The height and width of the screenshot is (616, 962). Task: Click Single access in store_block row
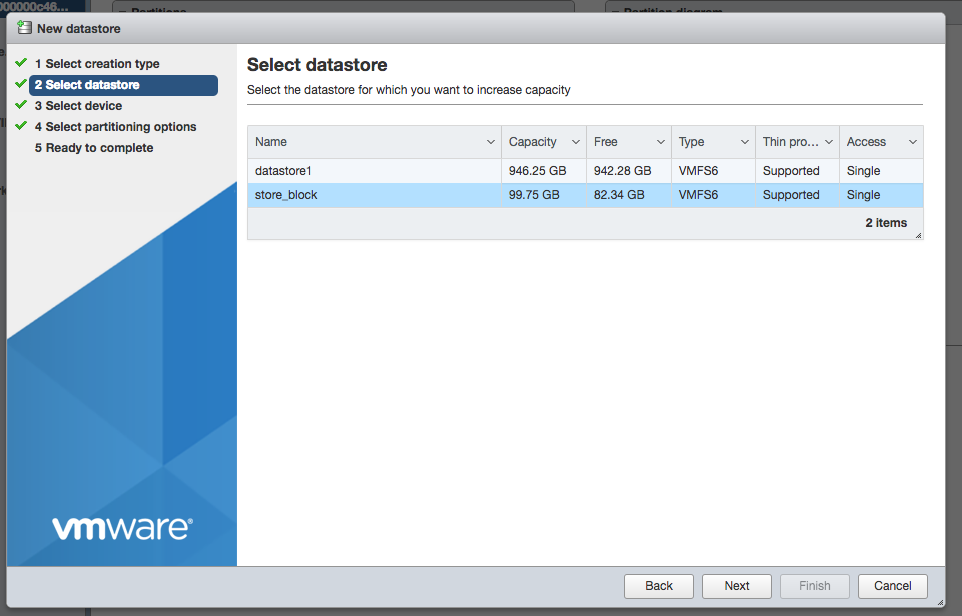863,195
